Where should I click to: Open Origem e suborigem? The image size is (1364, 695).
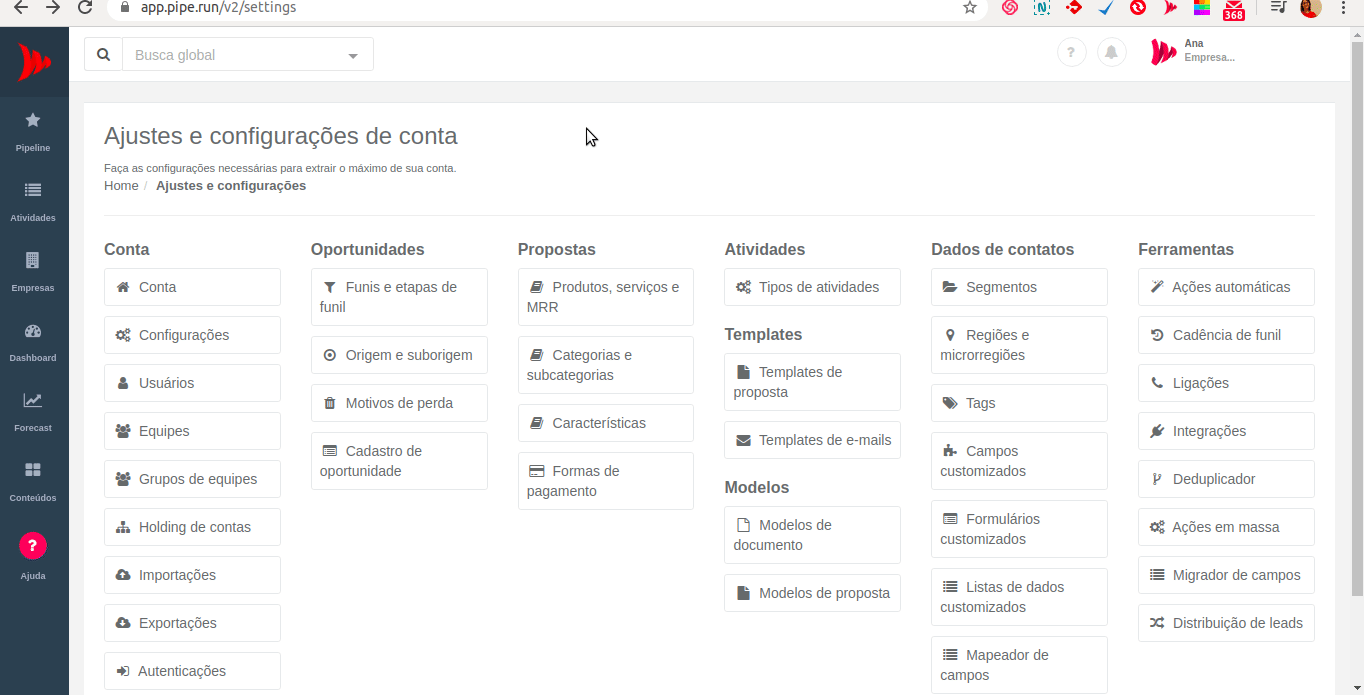tap(399, 355)
